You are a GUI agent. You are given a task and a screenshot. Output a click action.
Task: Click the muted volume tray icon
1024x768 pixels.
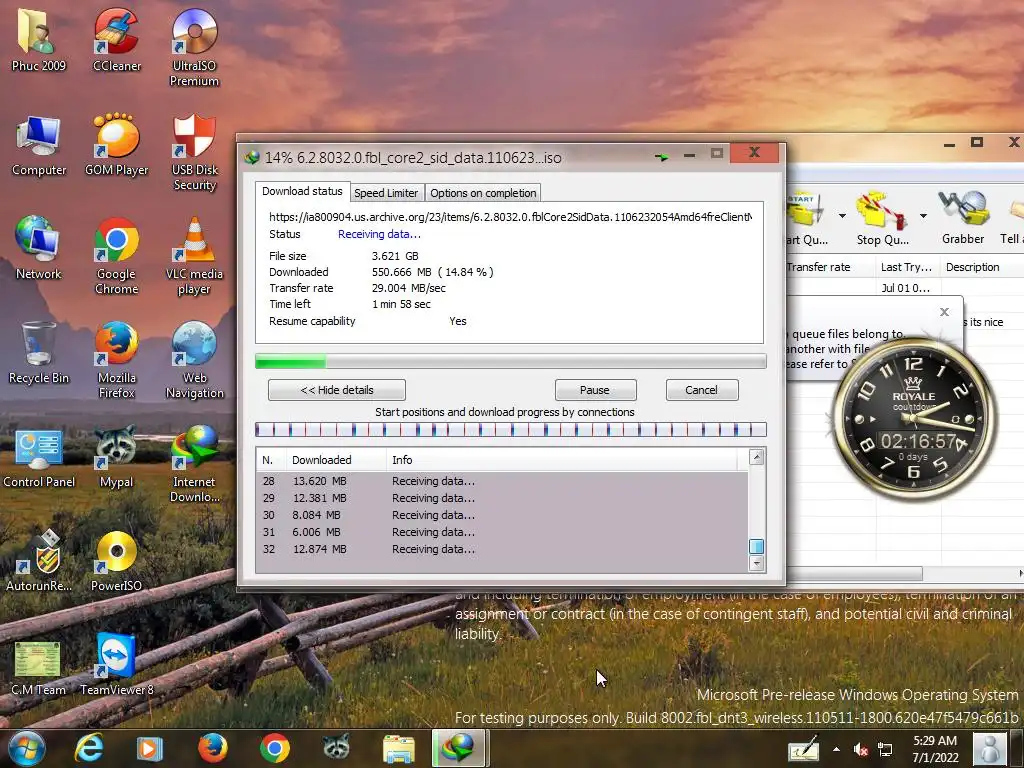tap(861, 750)
